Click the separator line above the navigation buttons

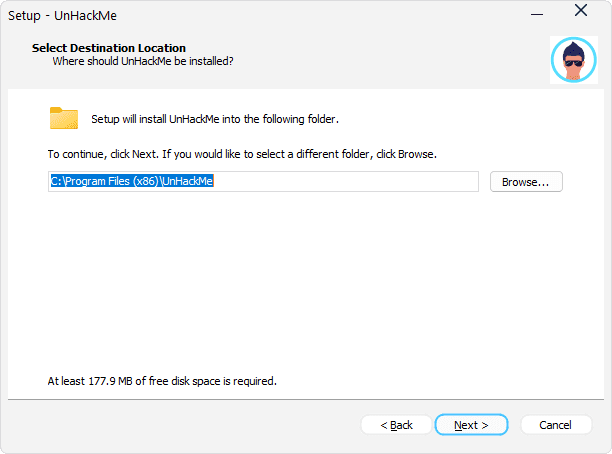point(300,398)
